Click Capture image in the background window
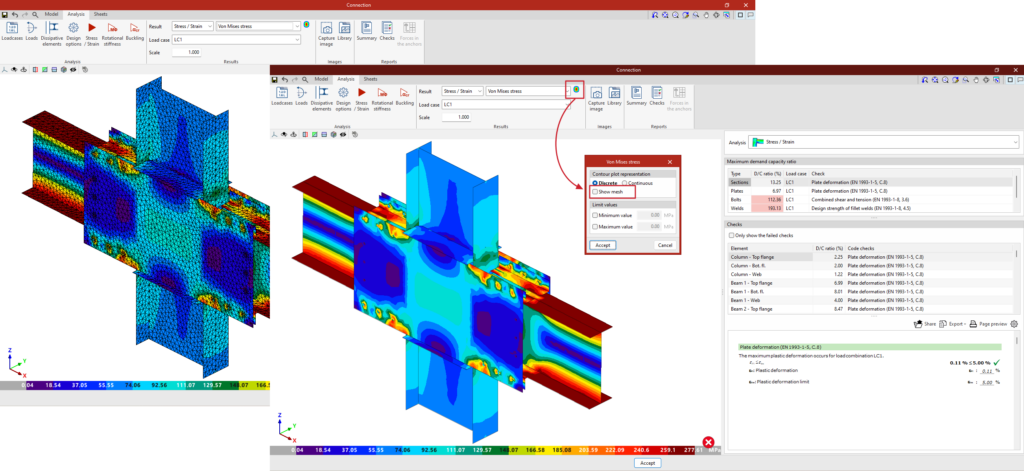This screenshot has width=1024, height=471. coord(327,33)
